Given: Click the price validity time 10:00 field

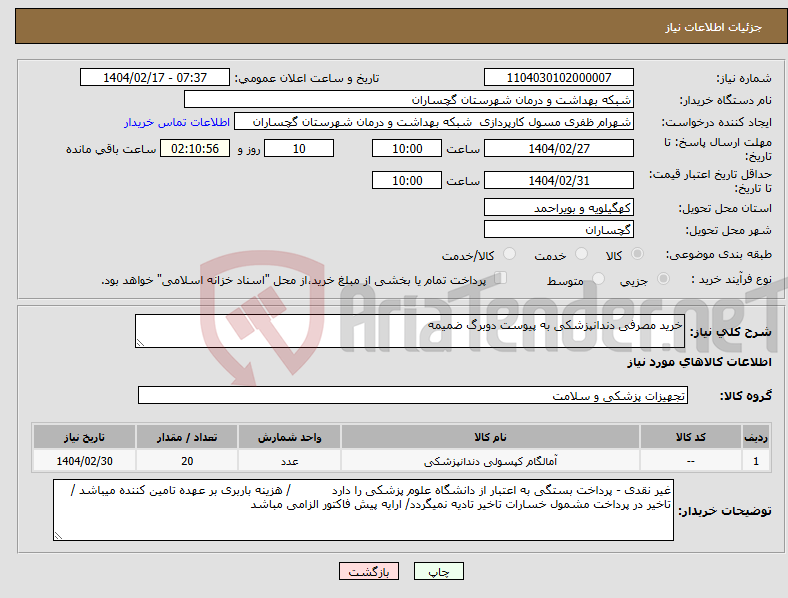Looking at the screenshot, I should [407, 180].
